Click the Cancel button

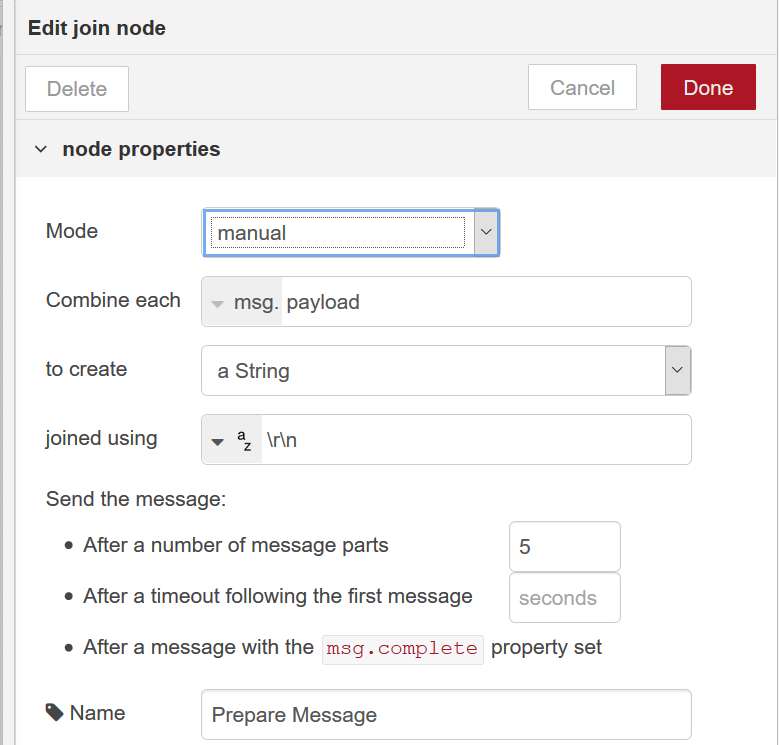pyautogui.click(x=582, y=87)
